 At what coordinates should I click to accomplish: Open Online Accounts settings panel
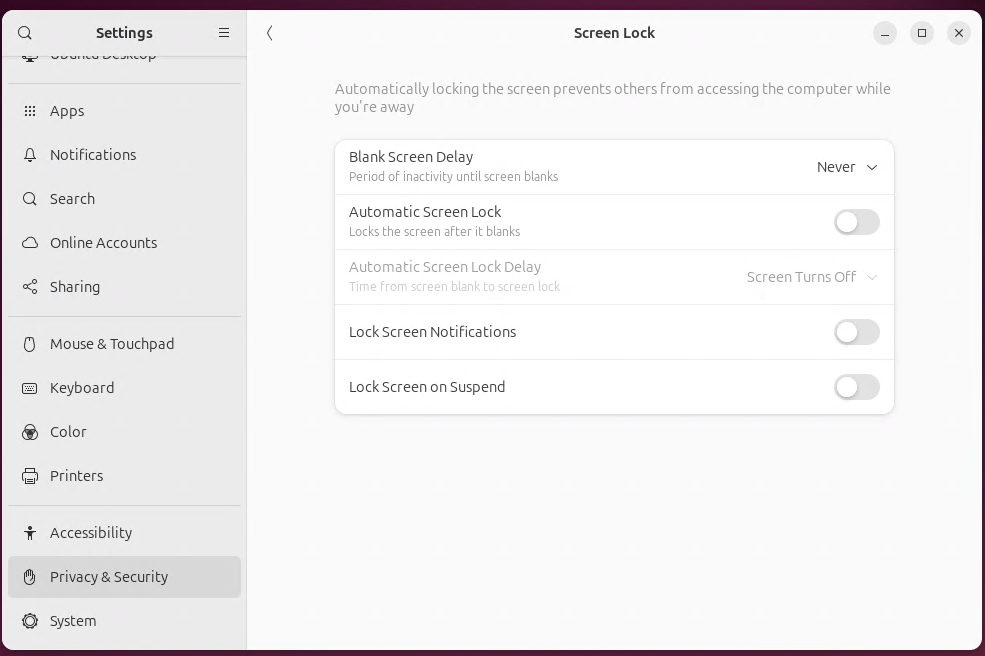coord(103,243)
